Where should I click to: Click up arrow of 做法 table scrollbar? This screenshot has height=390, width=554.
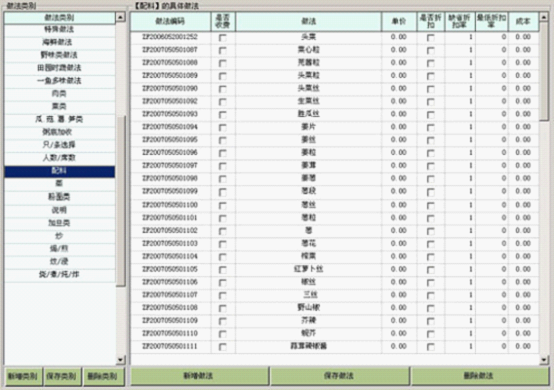(x=544, y=17)
